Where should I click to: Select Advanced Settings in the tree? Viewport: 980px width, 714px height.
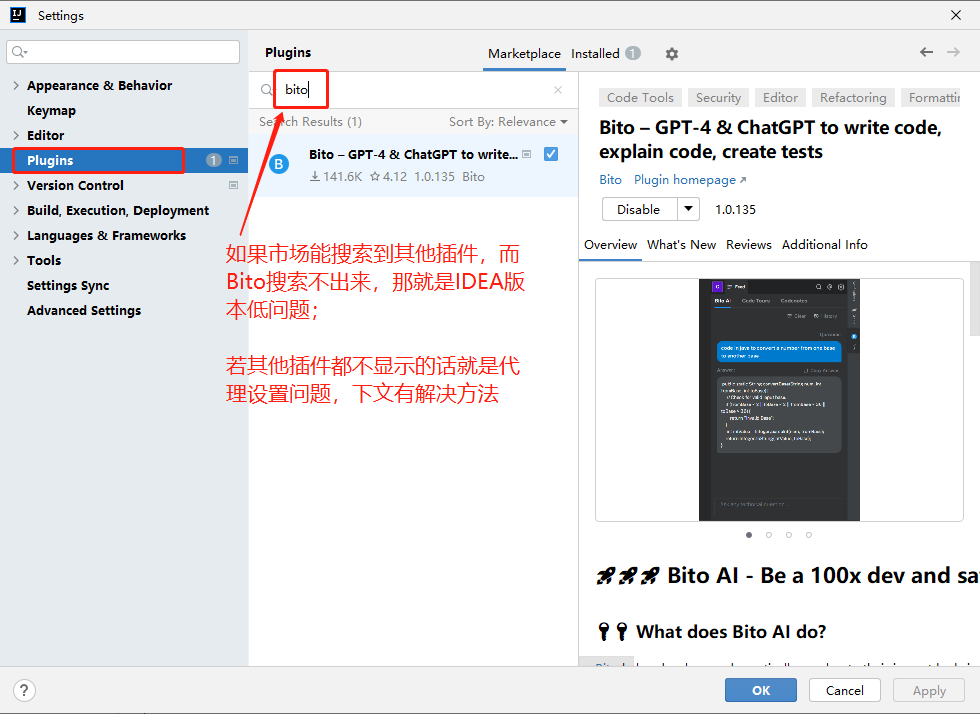84,311
